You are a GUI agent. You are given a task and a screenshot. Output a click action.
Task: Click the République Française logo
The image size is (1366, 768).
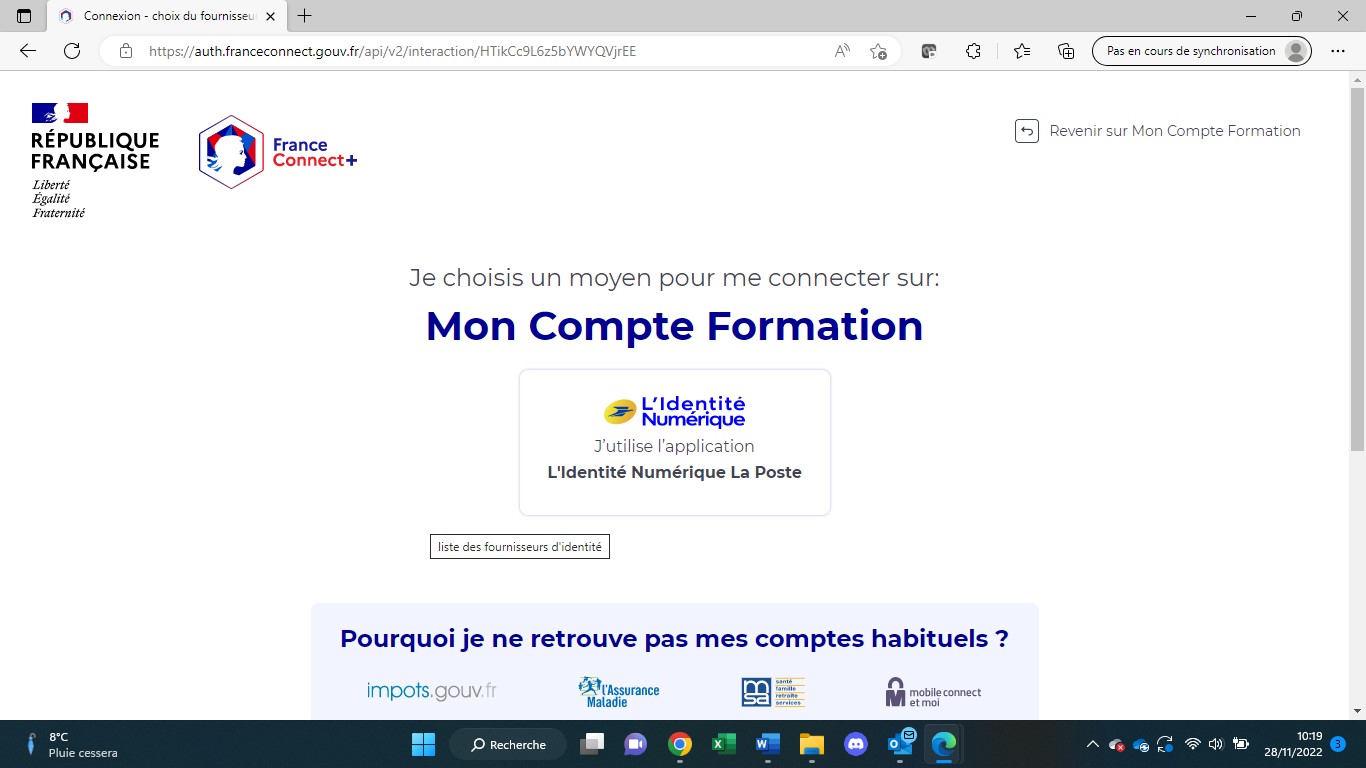95,160
